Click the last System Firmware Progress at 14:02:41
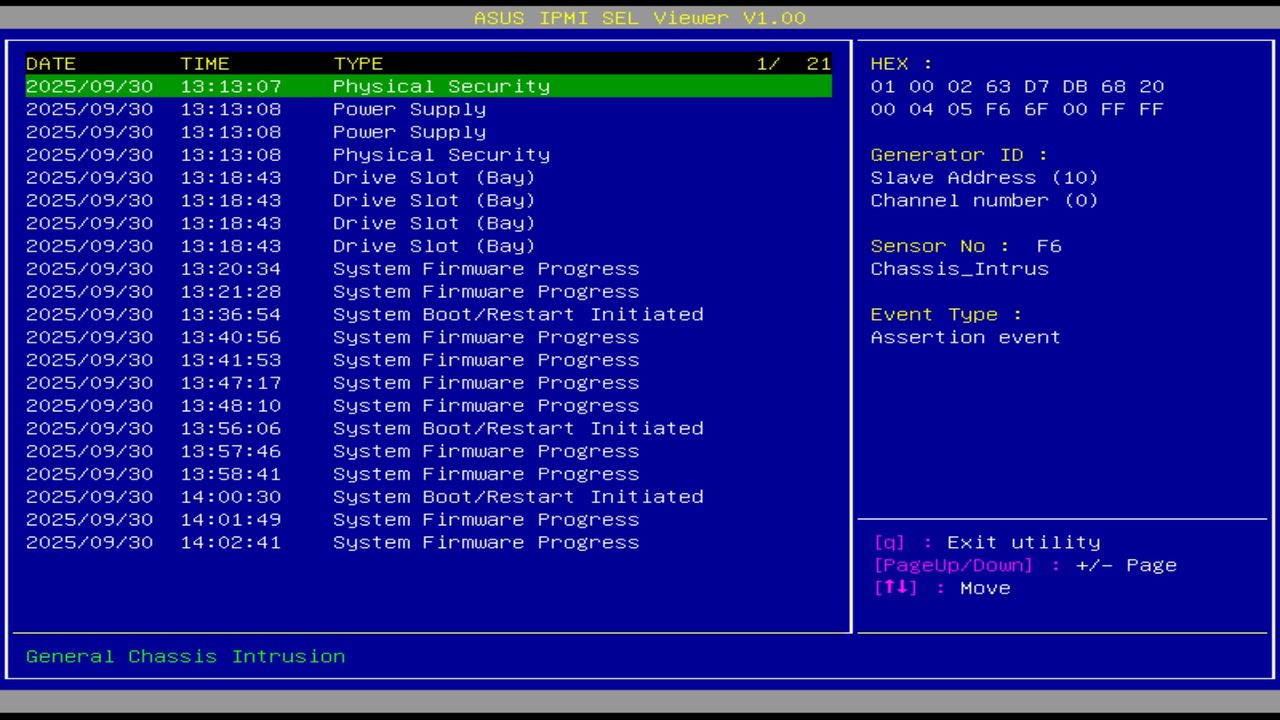 (487, 542)
